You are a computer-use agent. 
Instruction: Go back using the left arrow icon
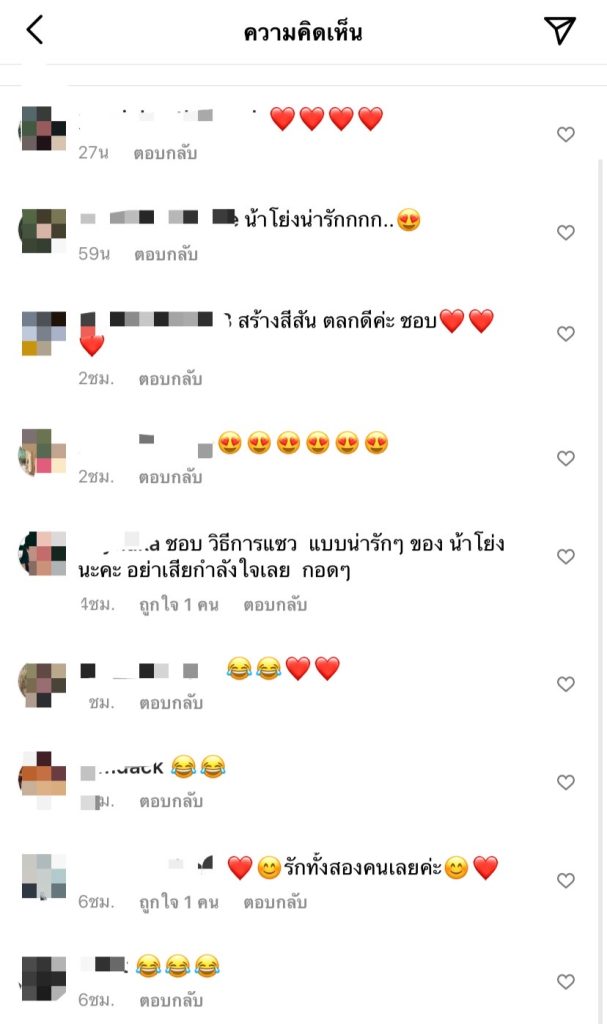tap(35, 31)
